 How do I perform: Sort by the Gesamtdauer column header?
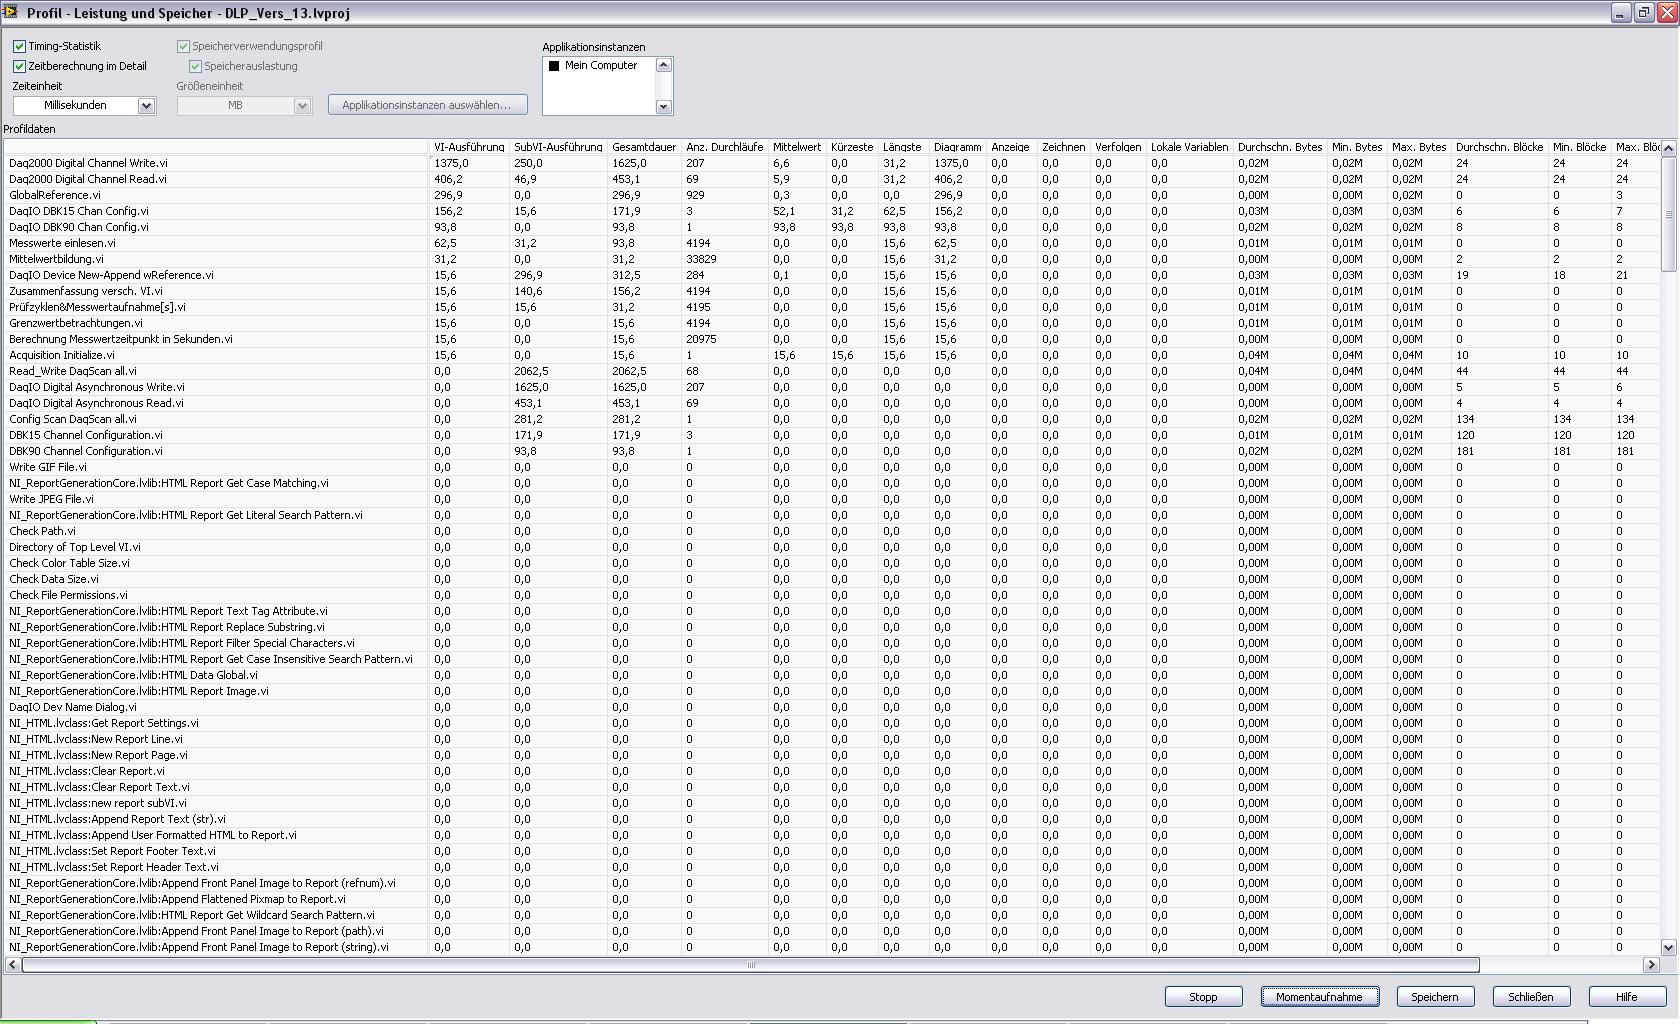(644, 147)
